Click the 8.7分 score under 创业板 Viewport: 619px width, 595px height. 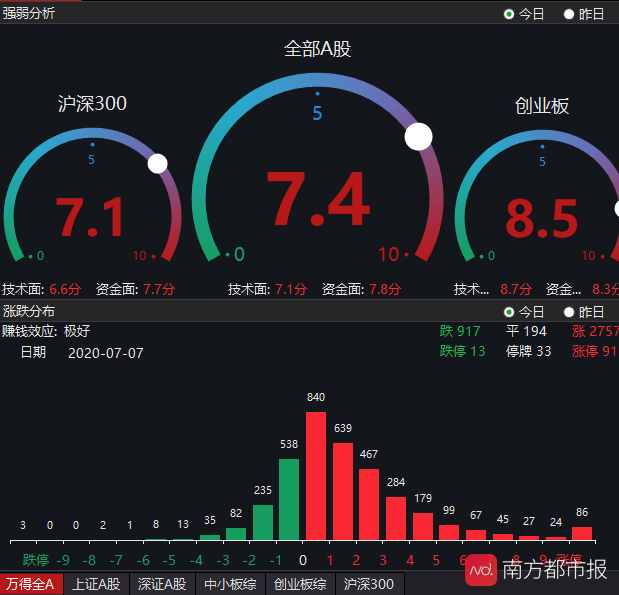[x=516, y=289]
